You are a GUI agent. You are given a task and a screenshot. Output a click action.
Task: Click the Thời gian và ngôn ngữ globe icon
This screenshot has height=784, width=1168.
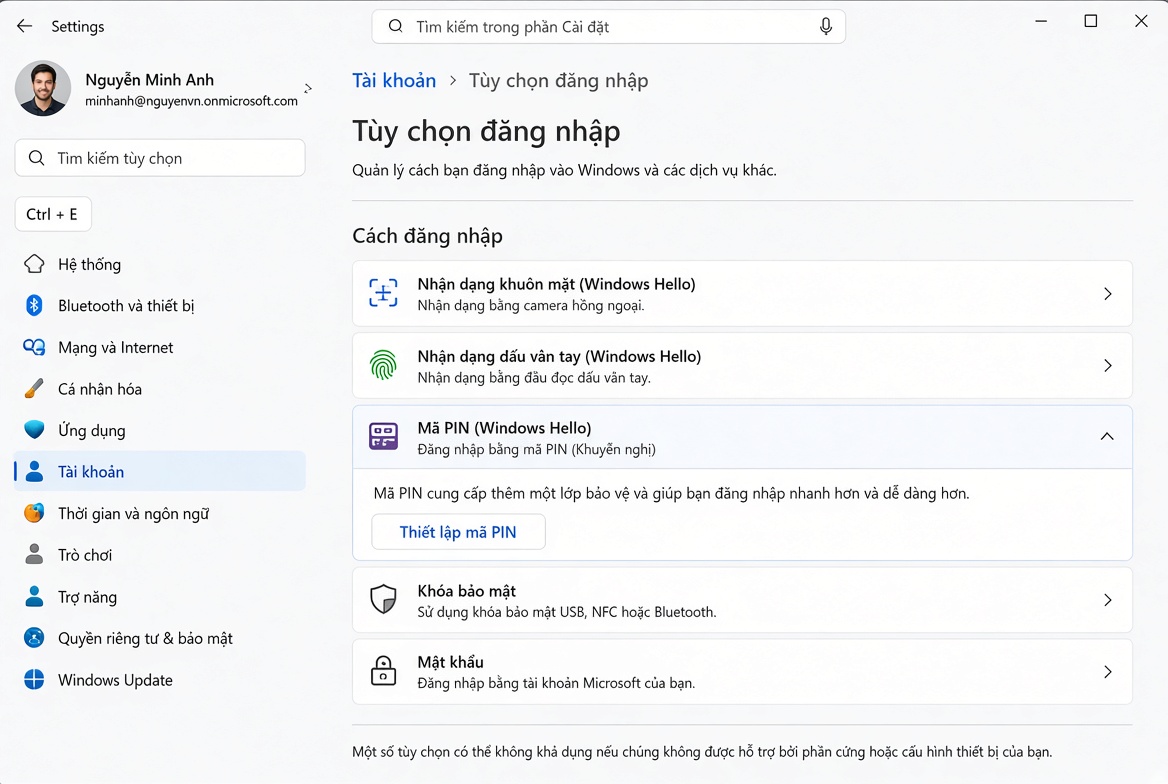pyautogui.click(x=34, y=513)
